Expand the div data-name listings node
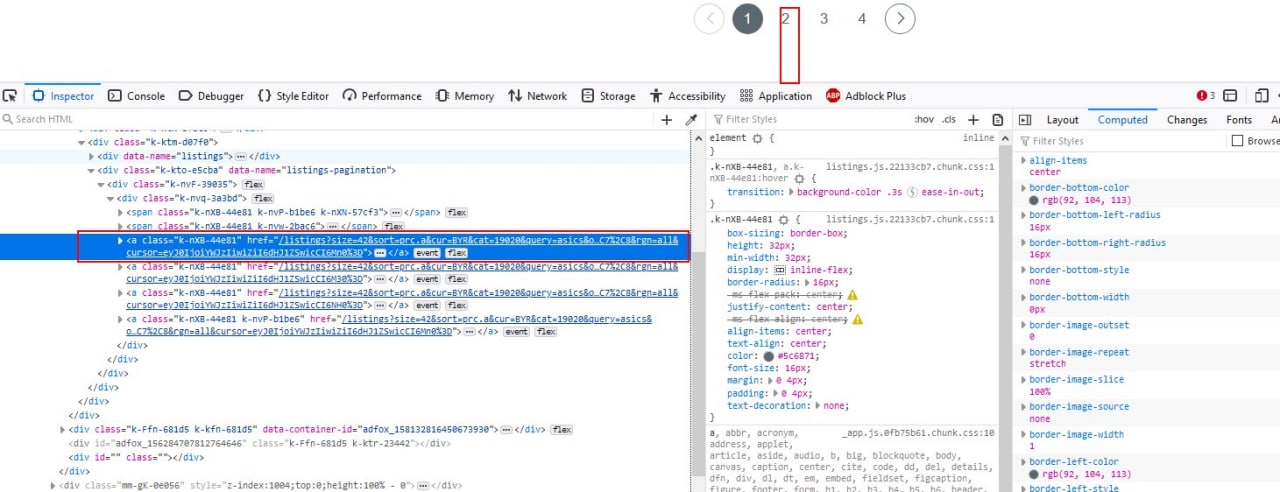 tap(92, 156)
